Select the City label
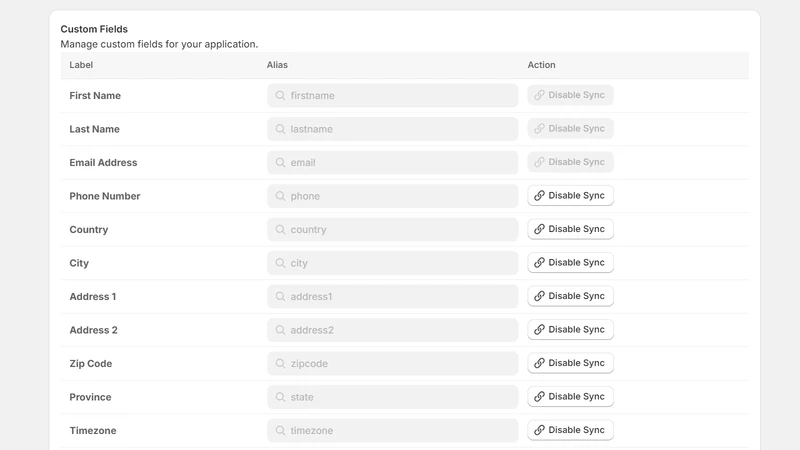800x450 pixels. 79,263
